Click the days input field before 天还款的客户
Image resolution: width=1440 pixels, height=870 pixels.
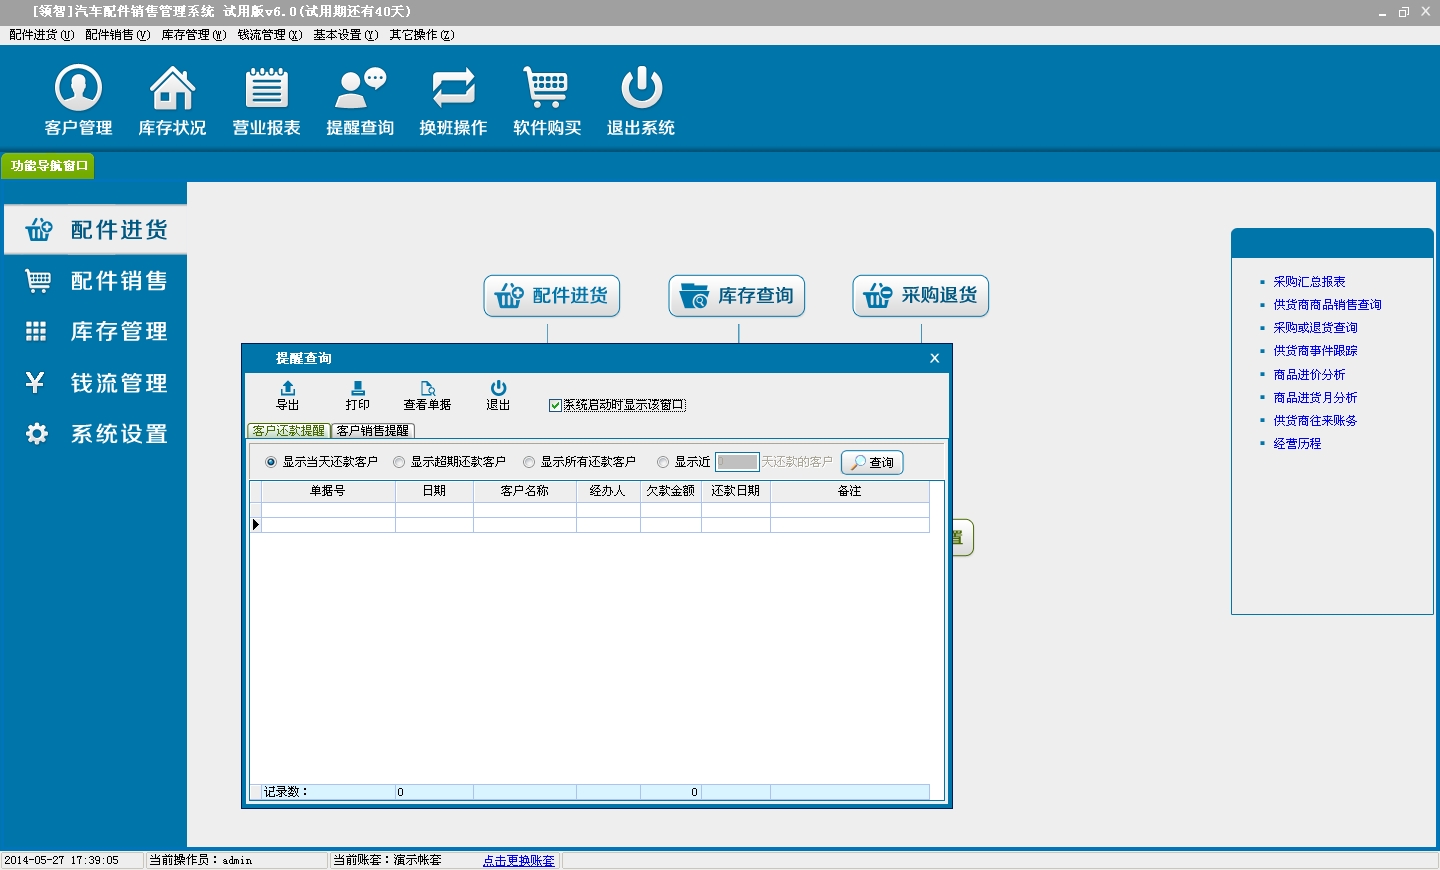click(x=737, y=462)
